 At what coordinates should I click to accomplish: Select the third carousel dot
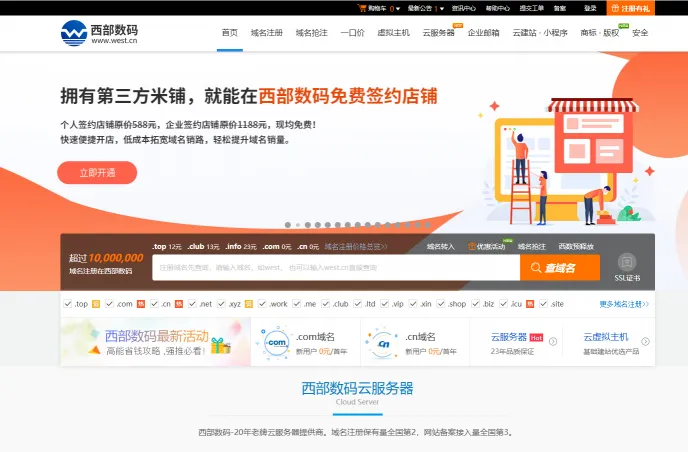[308, 225]
